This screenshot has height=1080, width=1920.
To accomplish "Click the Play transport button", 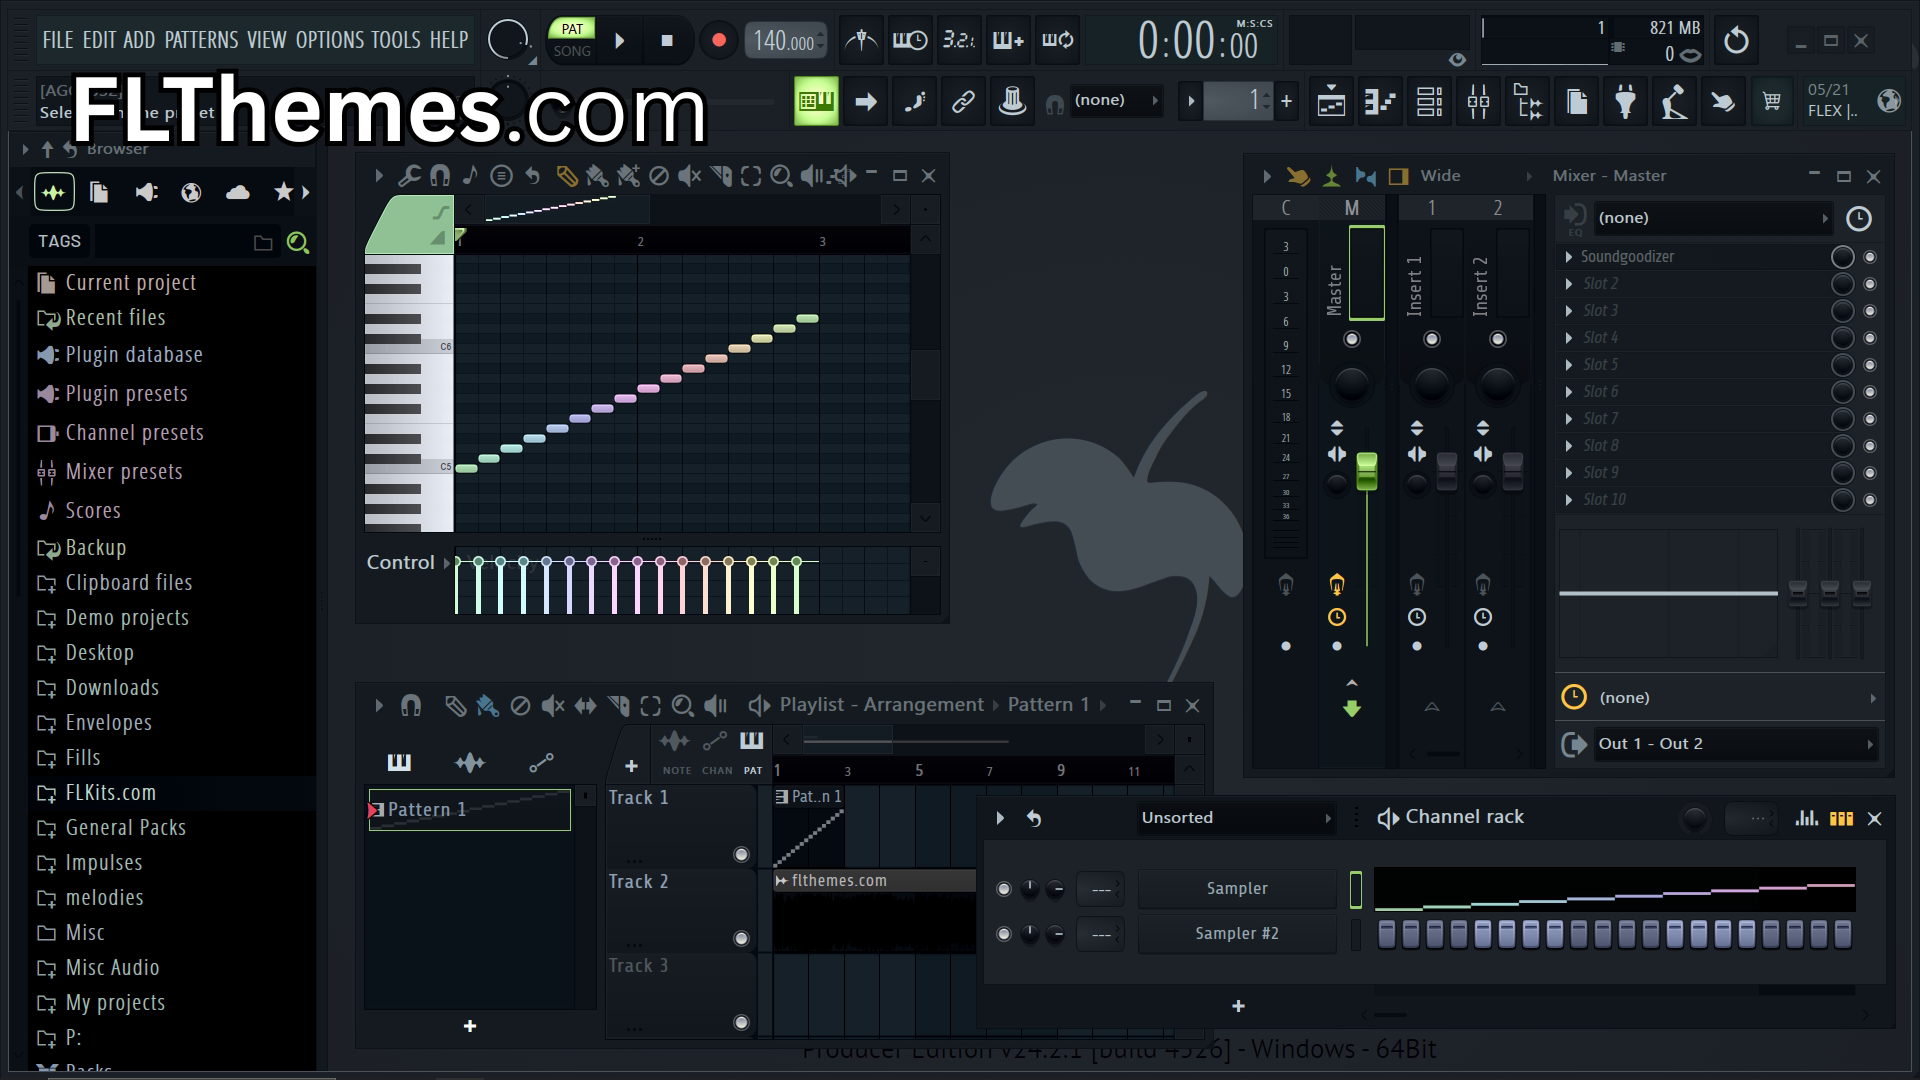I will (619, 41).
